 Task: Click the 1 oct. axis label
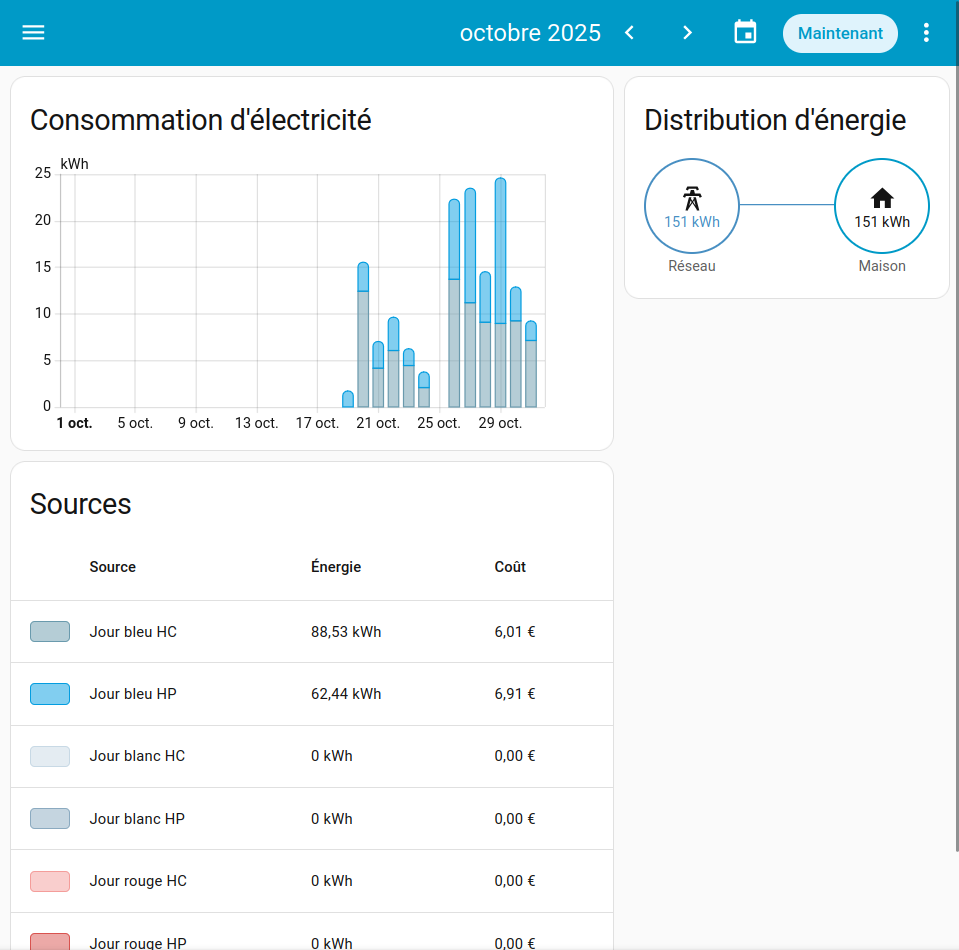75,423
